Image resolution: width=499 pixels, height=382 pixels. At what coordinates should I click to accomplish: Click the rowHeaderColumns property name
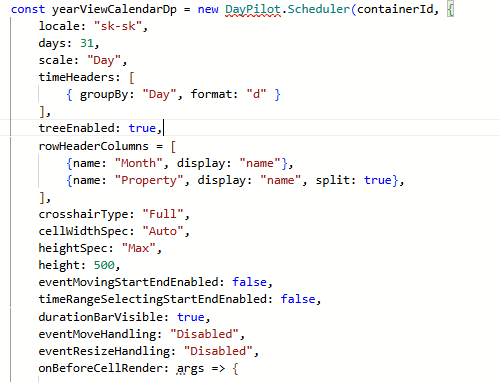[94, 146]
